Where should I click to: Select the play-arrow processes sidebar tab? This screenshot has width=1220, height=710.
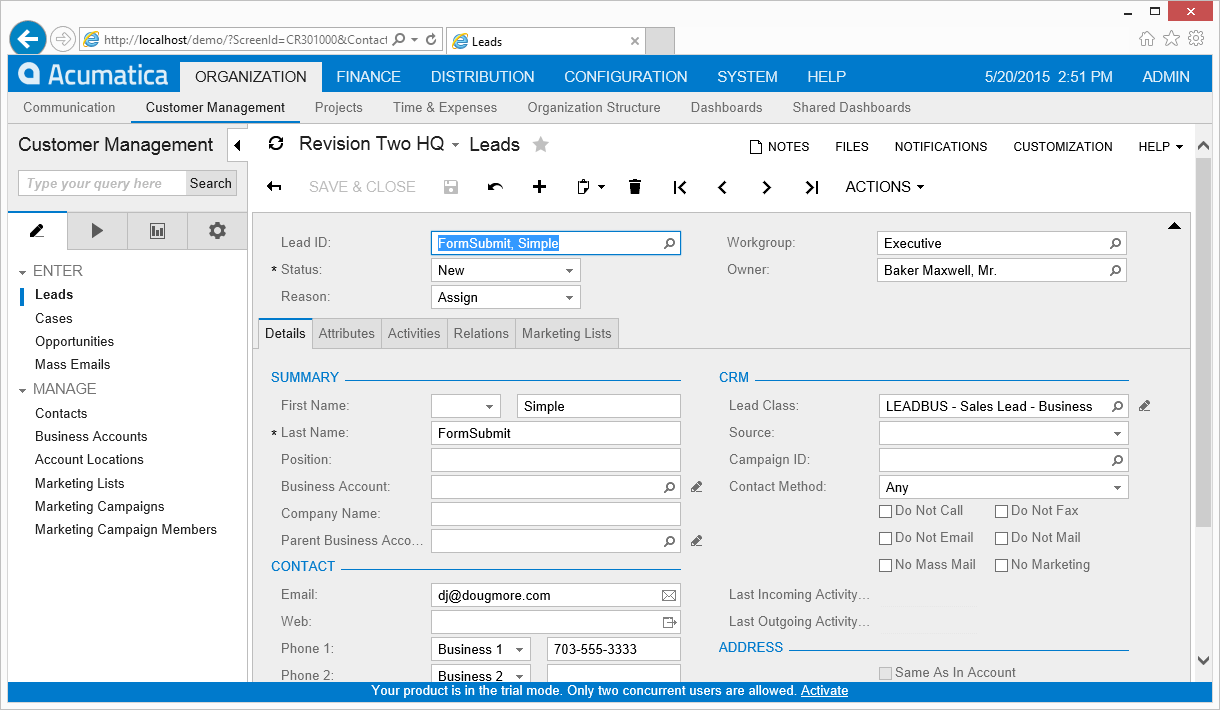pyautogui.click(x=97, y=231)
